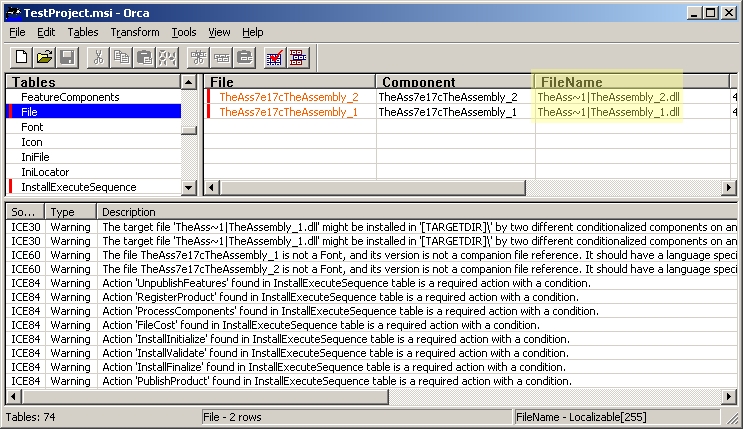Select File cell TheAss7e17cTheAssembly_2
This screenshot has height=429, width=743.
[289, 97]
